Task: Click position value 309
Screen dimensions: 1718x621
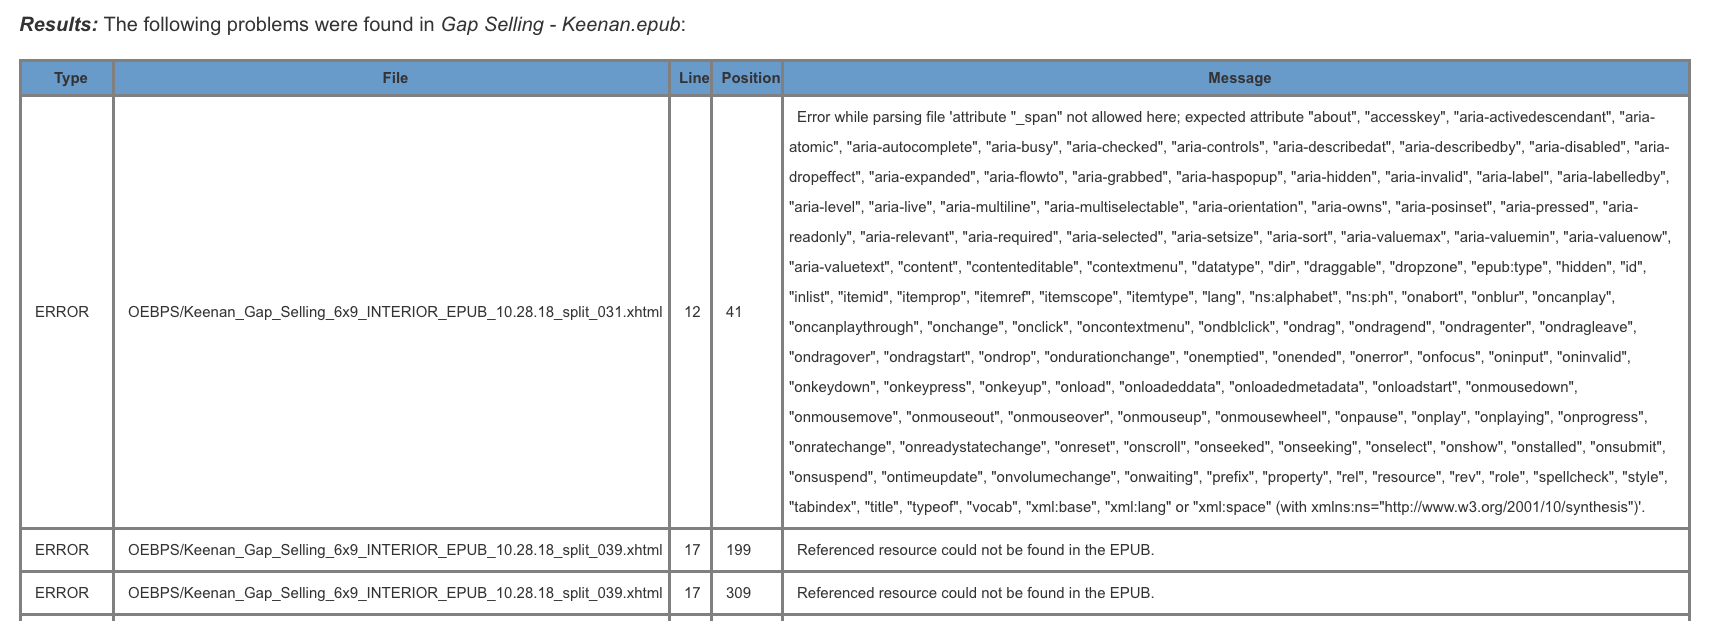Action: 738,593
